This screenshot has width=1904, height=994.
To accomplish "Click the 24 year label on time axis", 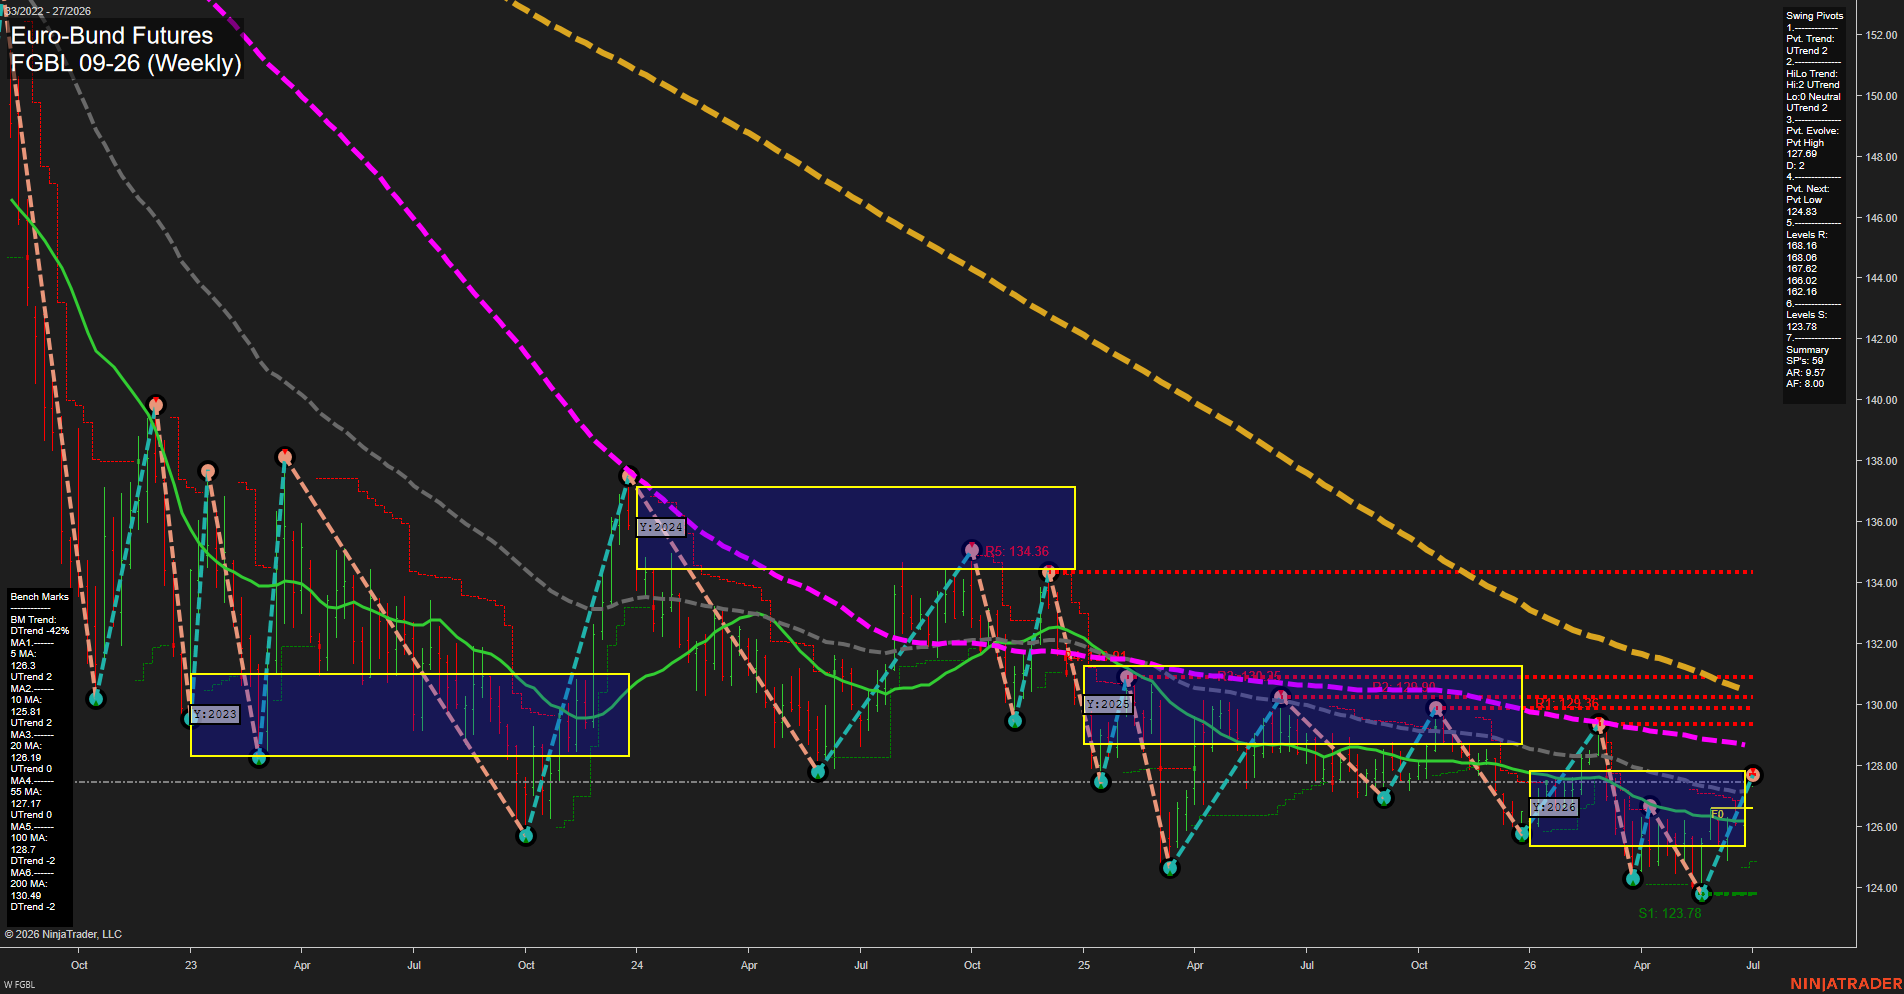I will coord(637,965).
